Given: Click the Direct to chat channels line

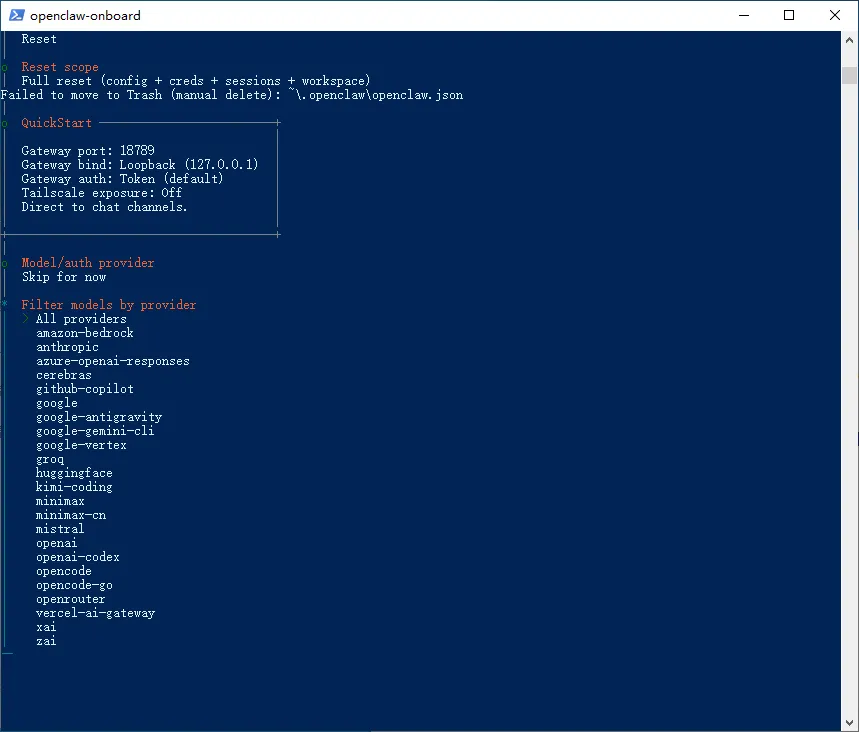Looking at the screenshot, I should (104, 207).
